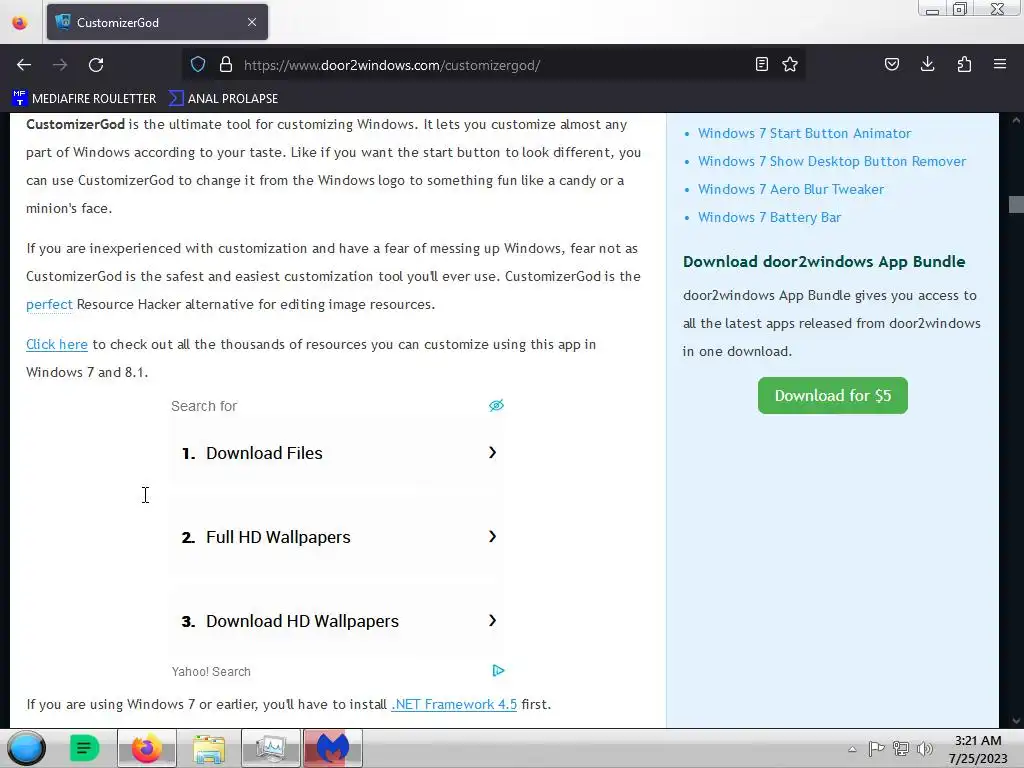Open the .NET Framework 4.5 link

[x=454, y=704]
